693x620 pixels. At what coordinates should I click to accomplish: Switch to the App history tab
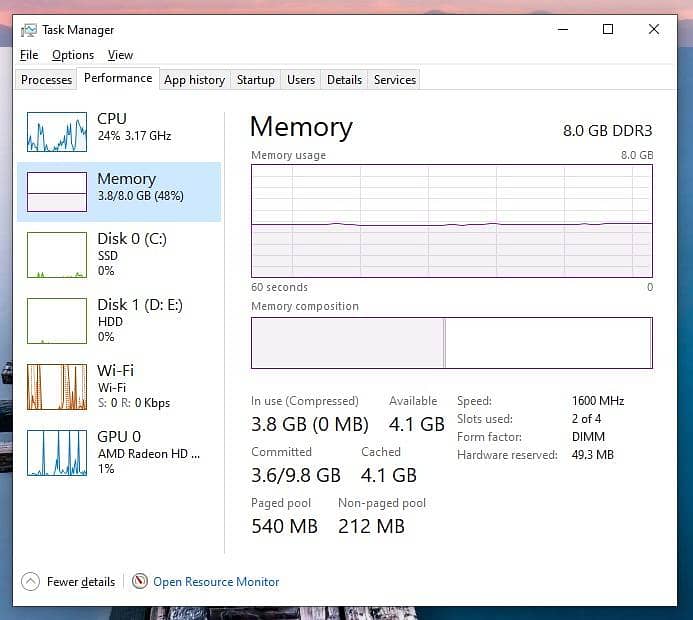click(x=194, y=80)
